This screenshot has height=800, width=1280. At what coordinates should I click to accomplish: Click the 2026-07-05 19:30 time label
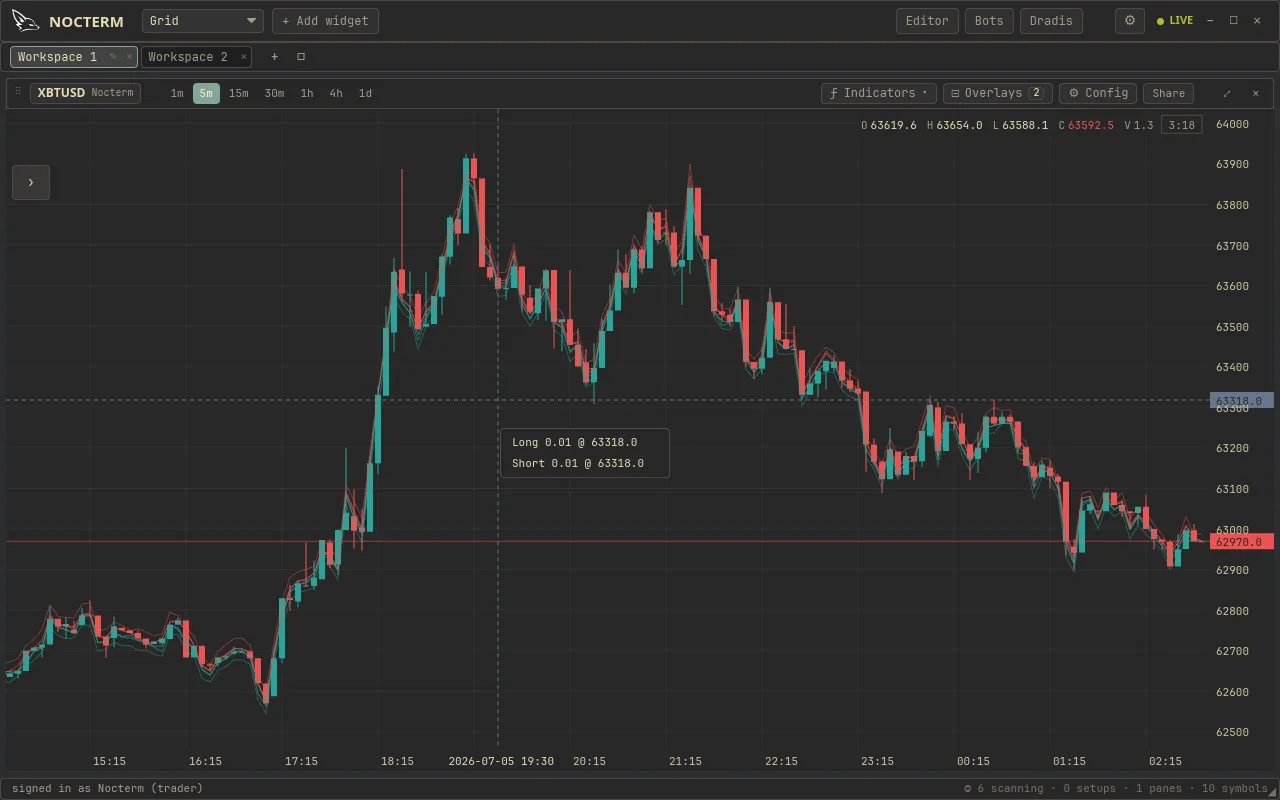click(501, 761)
